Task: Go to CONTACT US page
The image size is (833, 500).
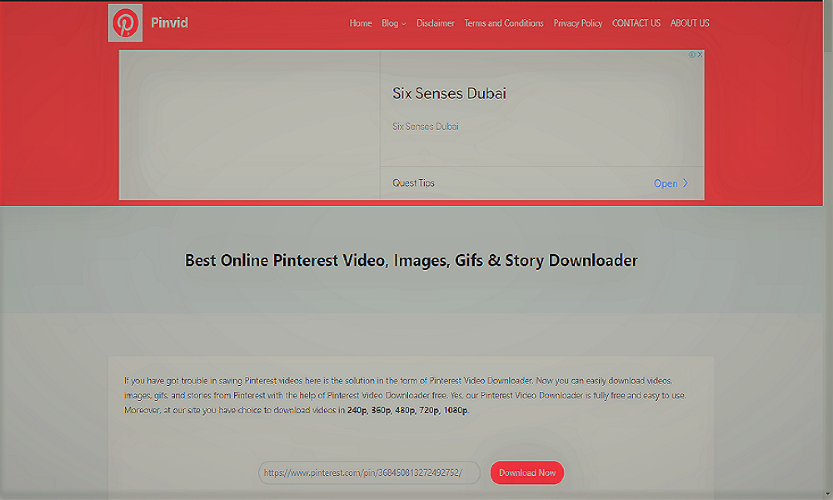Action: [636, 23]
